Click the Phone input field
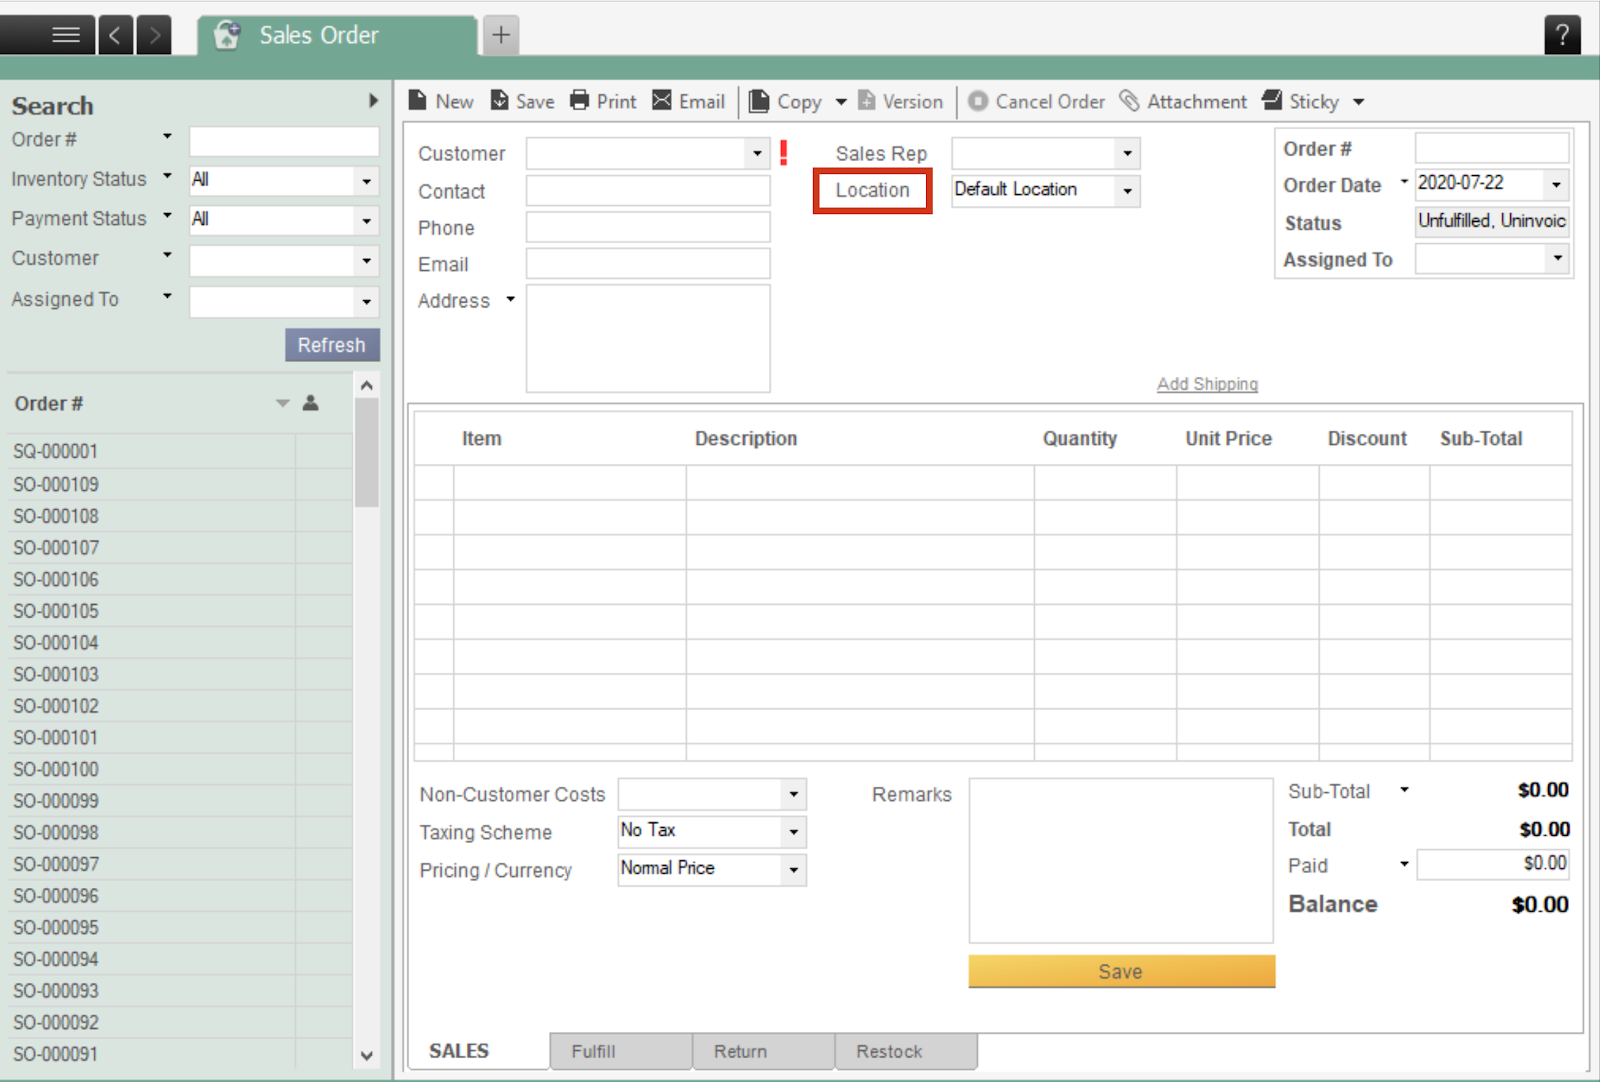The width and height of the screenshot is (1600, 1082). click(648, 227)
